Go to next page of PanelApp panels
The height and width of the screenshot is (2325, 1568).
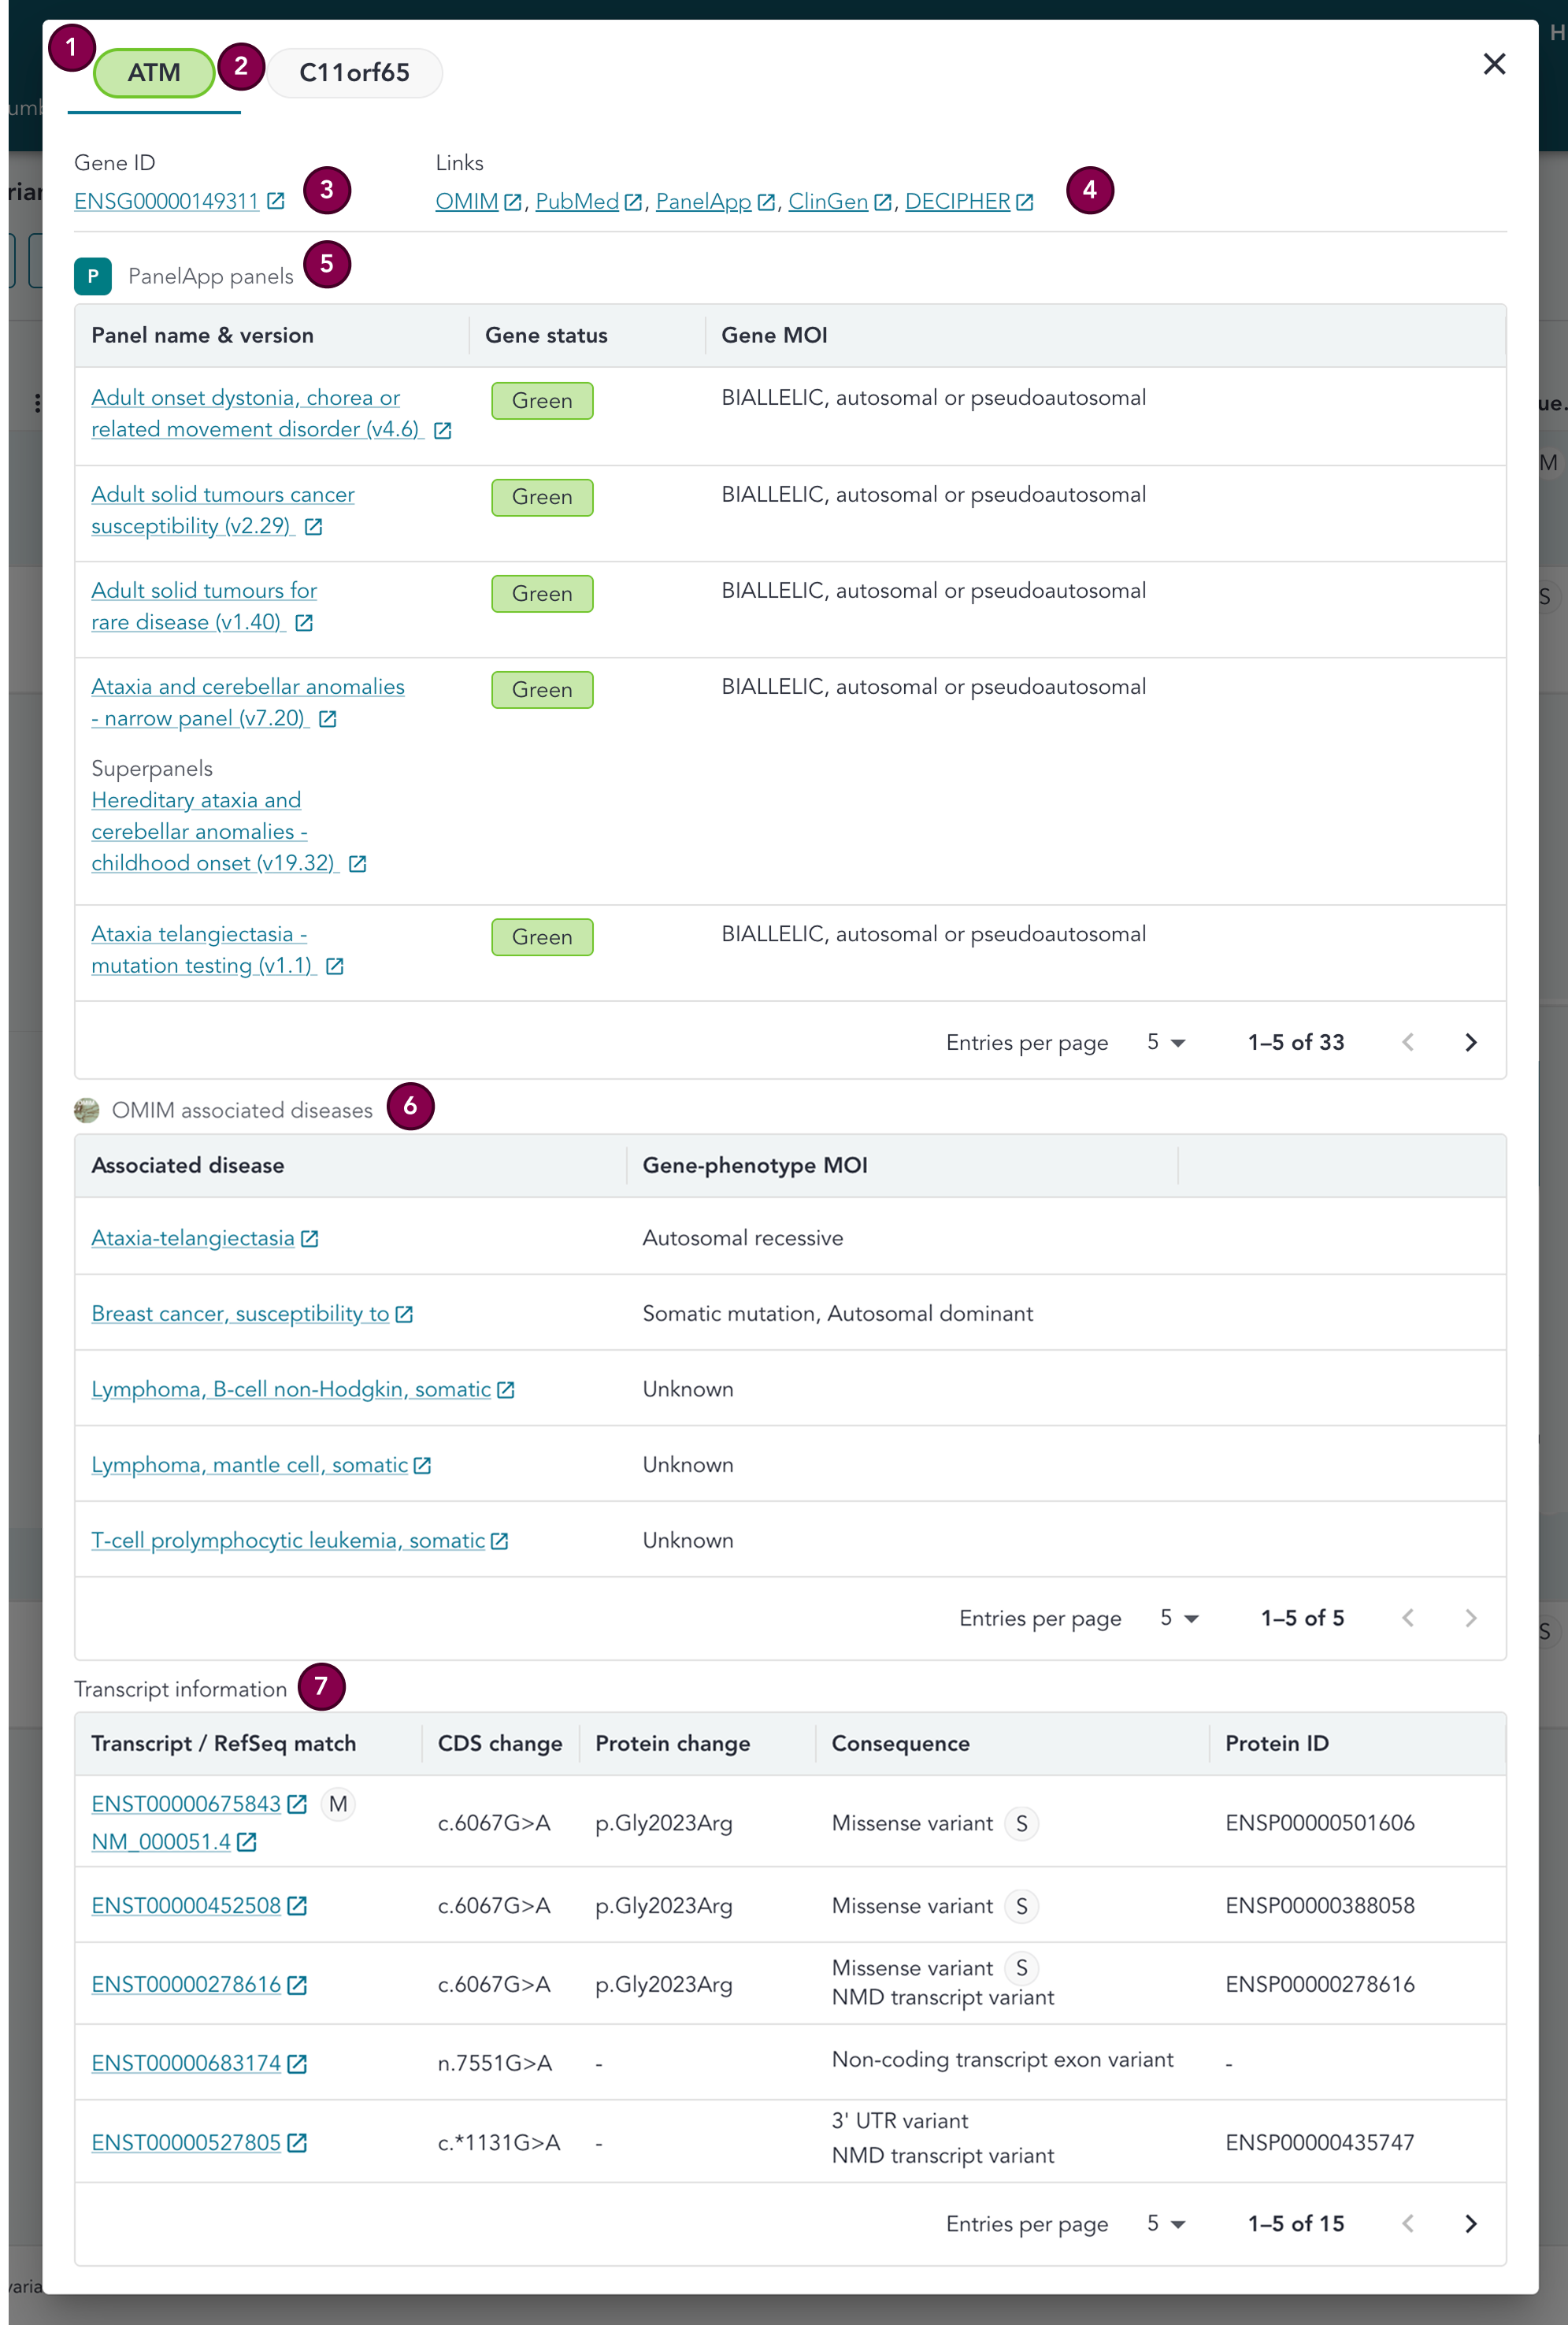click(1470, 1042)
